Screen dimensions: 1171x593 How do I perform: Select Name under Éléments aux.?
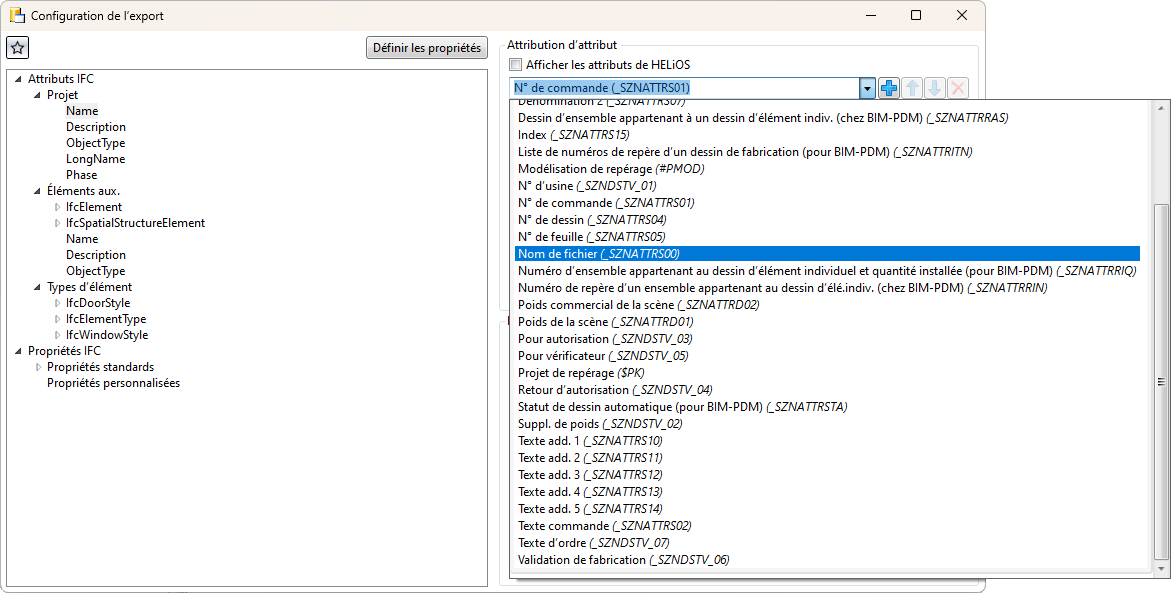[82, 239]
